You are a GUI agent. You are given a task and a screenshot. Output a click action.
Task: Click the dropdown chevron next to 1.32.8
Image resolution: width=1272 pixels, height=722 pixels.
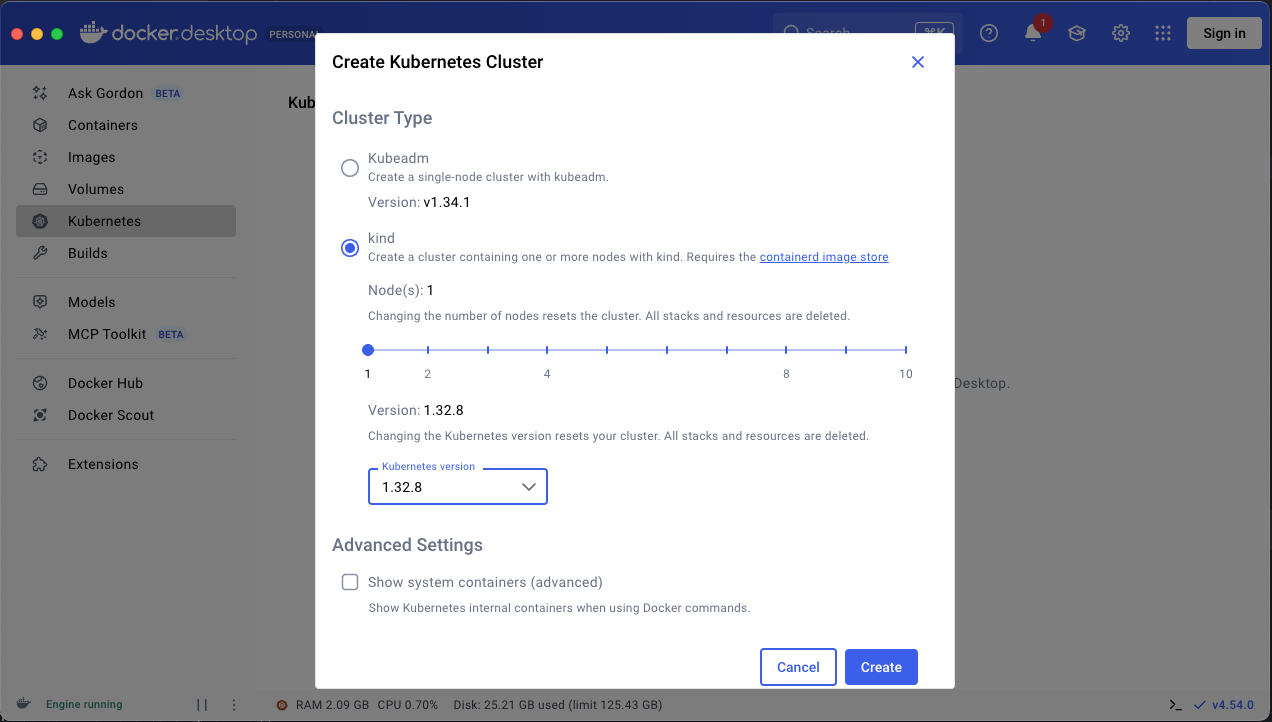point(530,487)
